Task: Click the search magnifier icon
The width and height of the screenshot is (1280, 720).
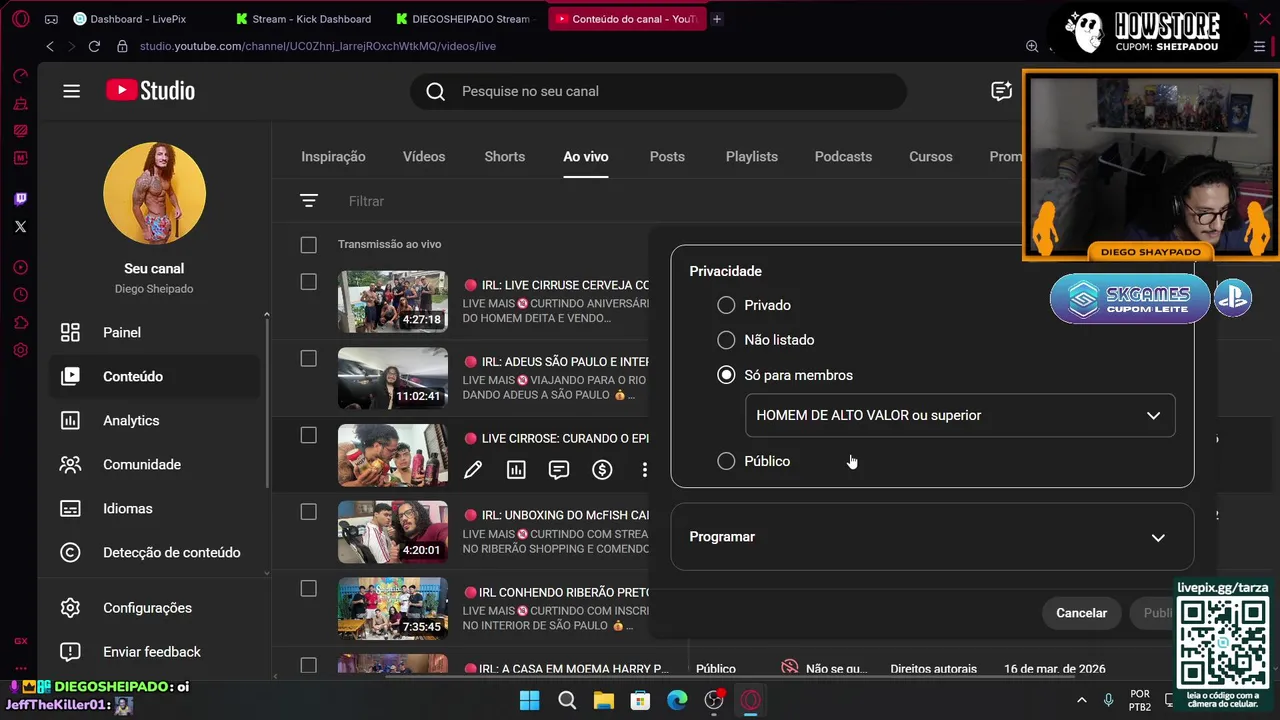Action: (x=436, y=91)
